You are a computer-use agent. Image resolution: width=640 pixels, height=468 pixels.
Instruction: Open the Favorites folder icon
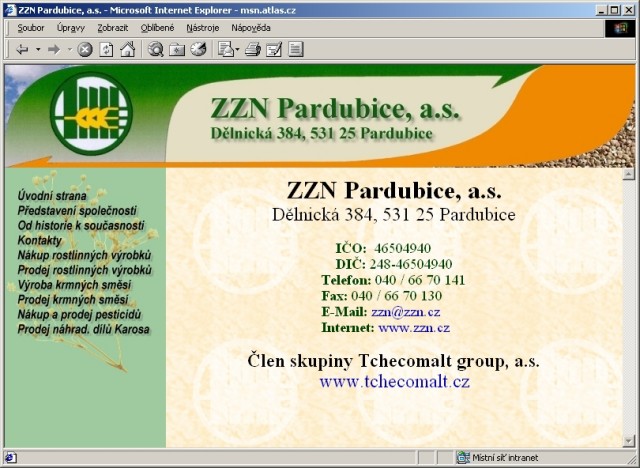[x=177, y=50]
